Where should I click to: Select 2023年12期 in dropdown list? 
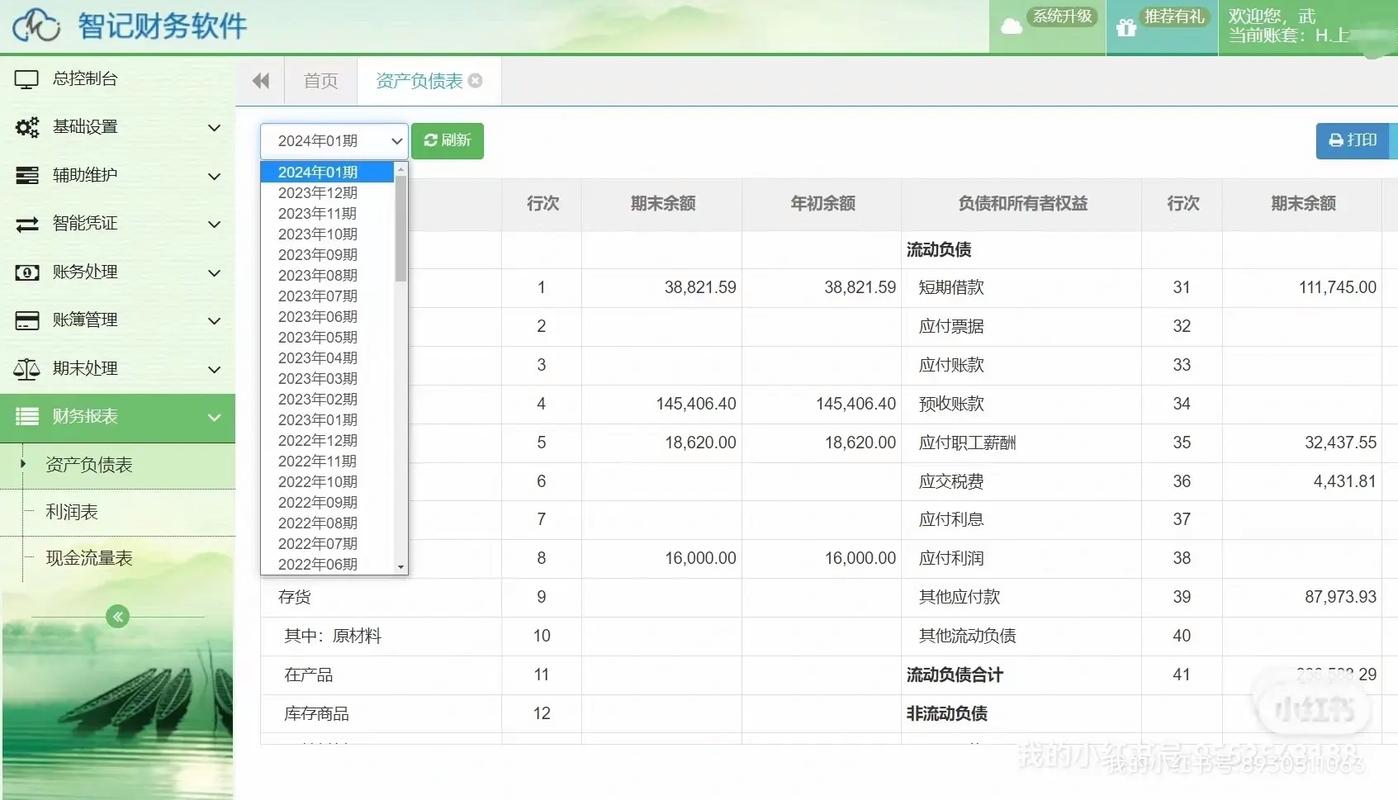point(327,193)
